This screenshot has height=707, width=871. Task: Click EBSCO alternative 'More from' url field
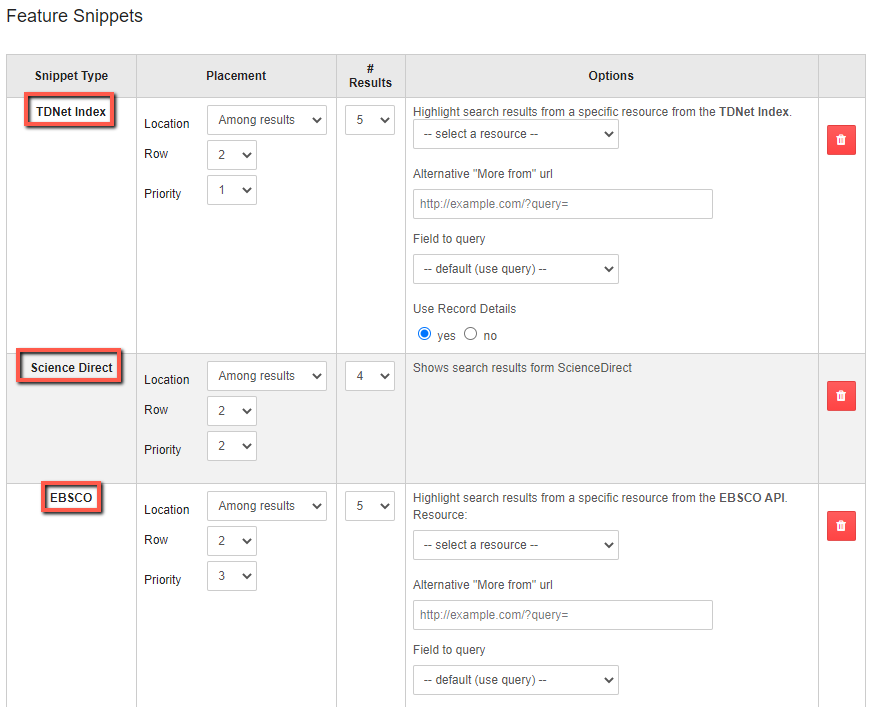tap(563, 615)
